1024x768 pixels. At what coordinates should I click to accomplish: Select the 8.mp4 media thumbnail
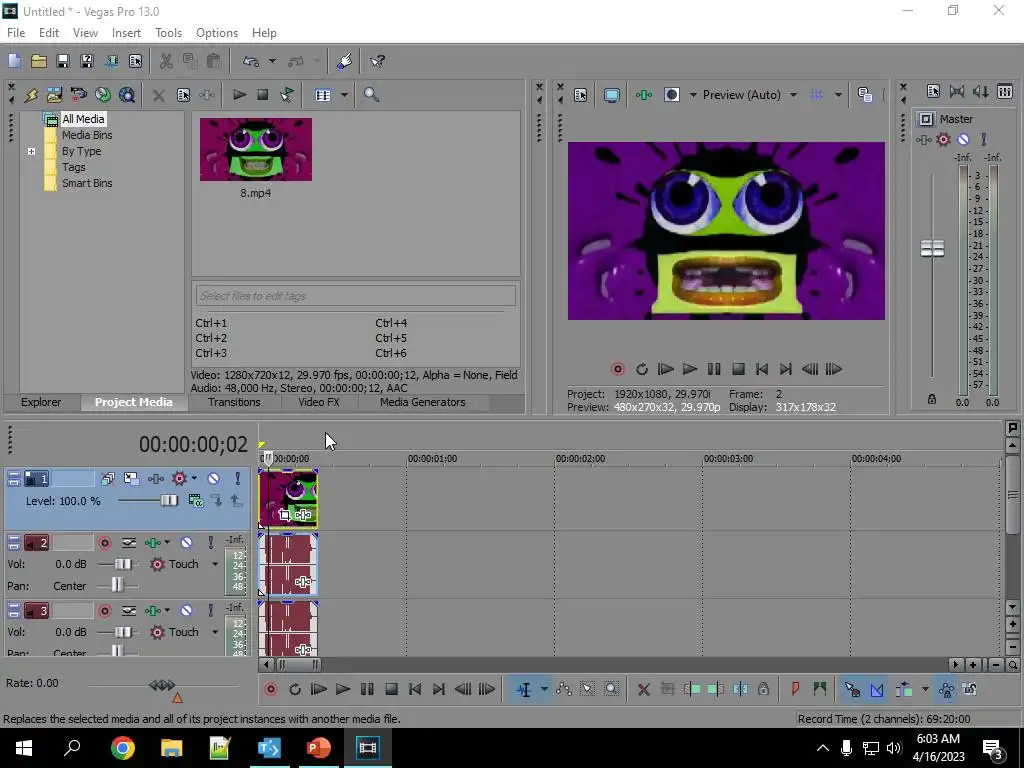point(256,150)
